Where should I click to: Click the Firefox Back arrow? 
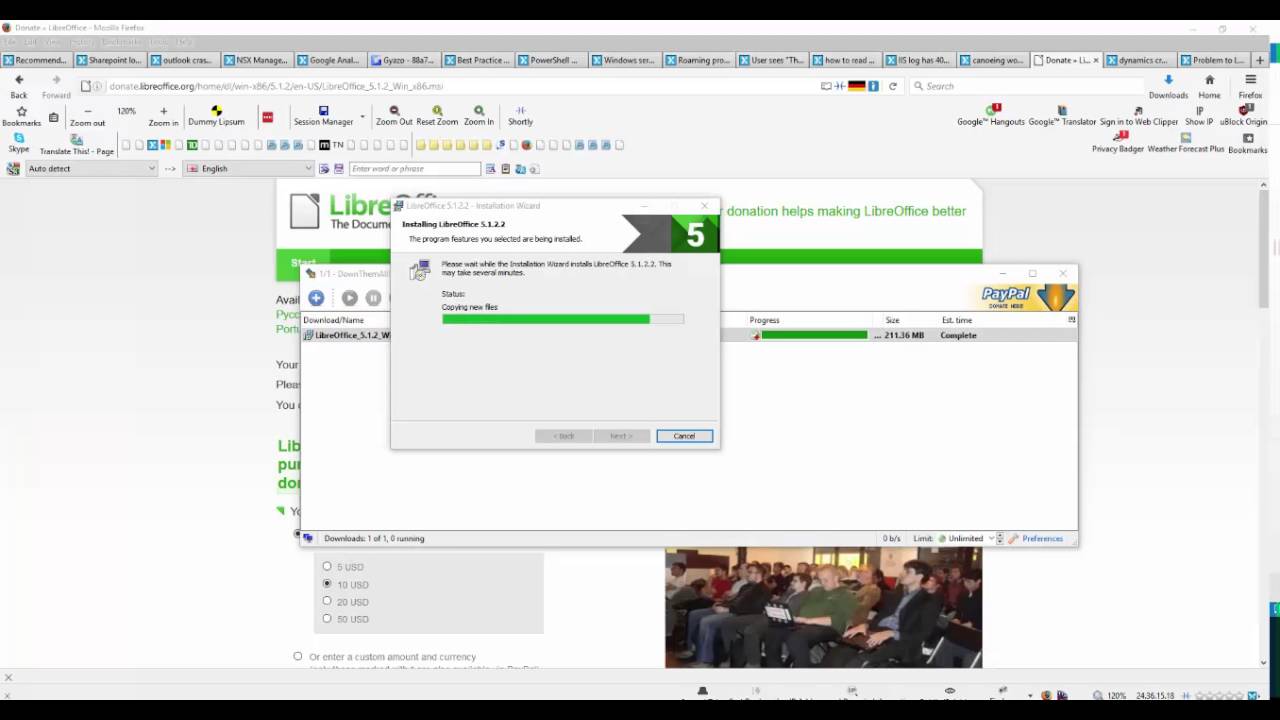[x=19, y=80]
